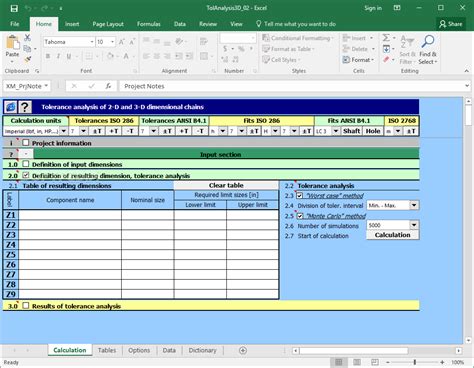
Task: Open Find & Select magnifier
Action: (428, 42)
